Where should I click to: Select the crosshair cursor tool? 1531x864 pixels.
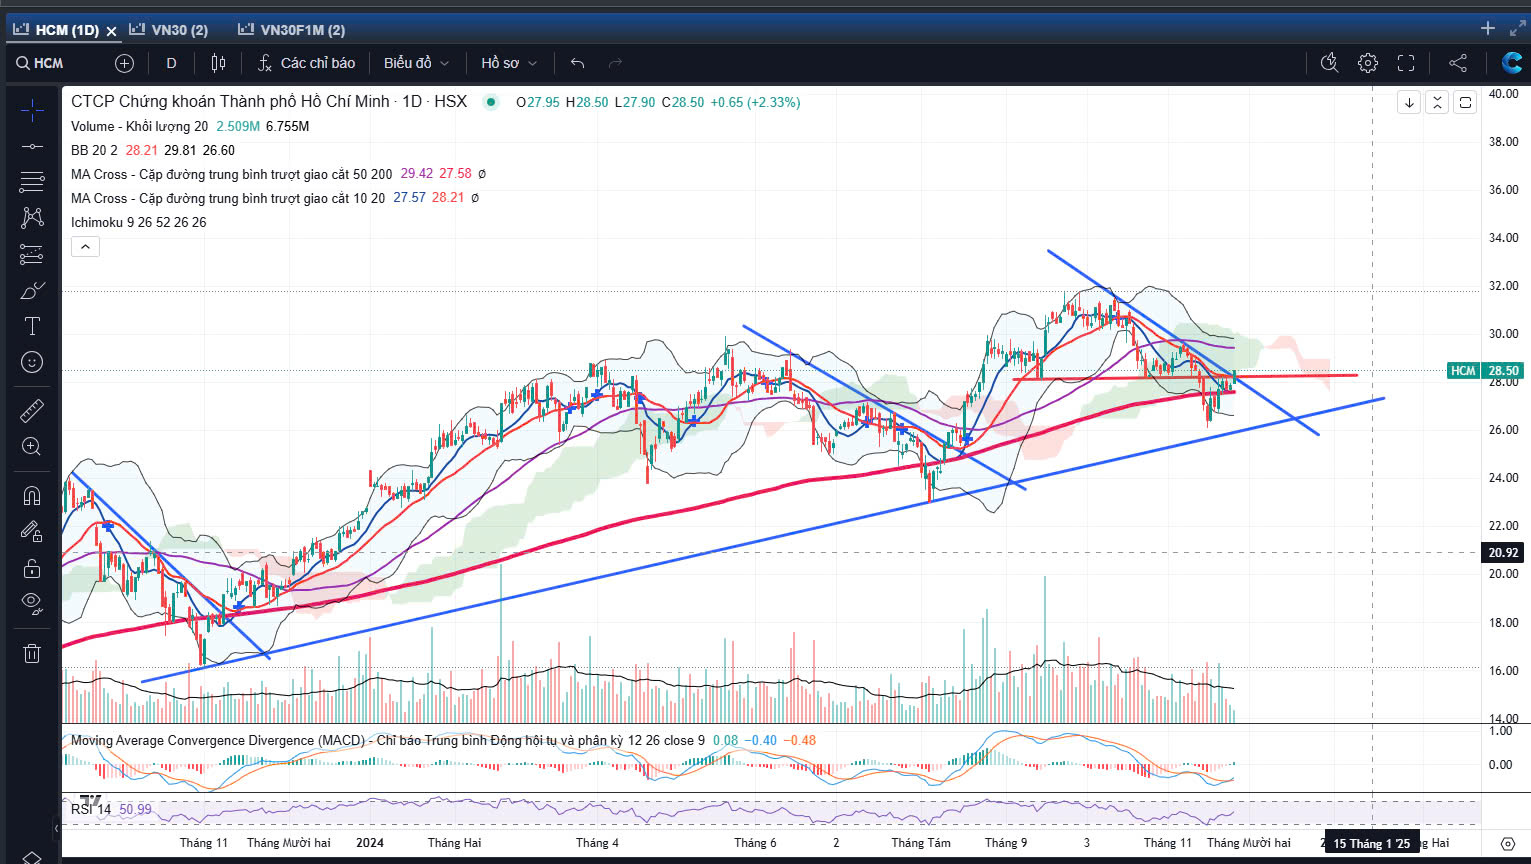(32, 110)
